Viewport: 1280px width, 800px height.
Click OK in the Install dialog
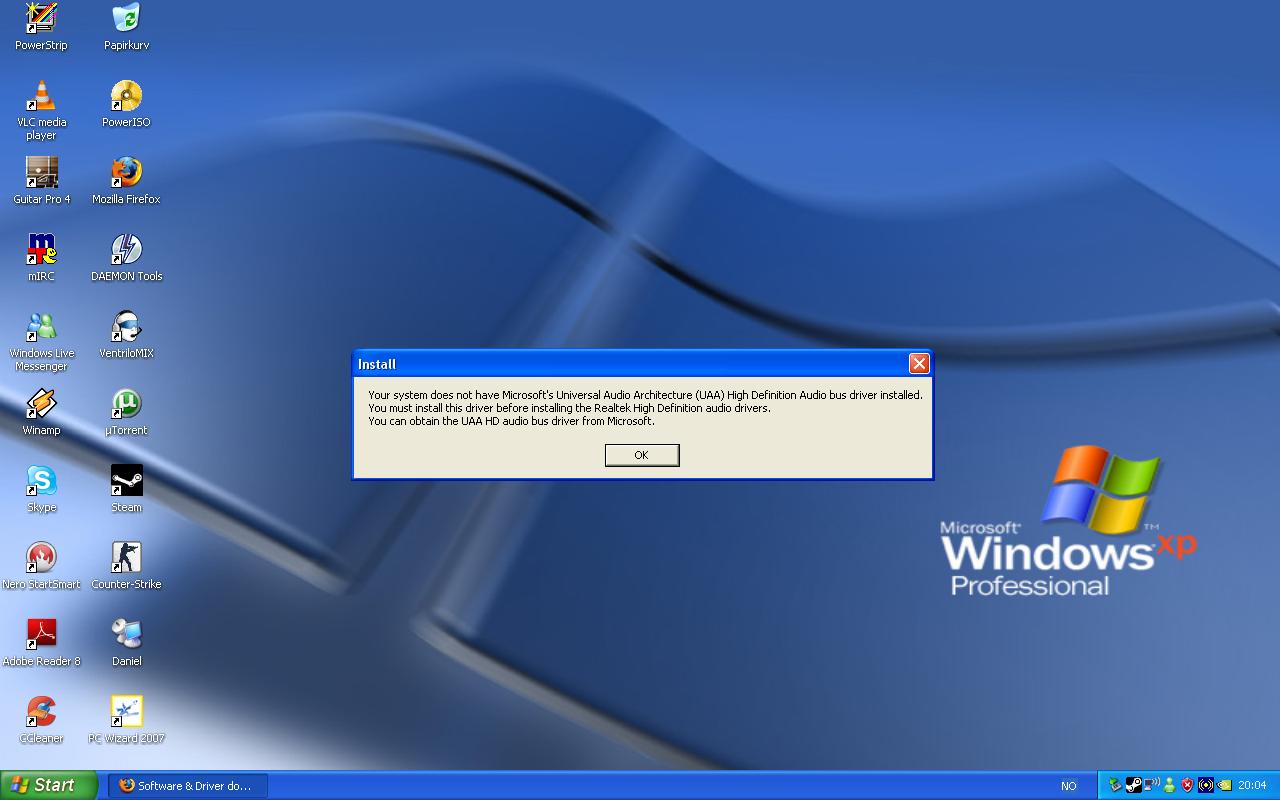(x=642, y=455)
